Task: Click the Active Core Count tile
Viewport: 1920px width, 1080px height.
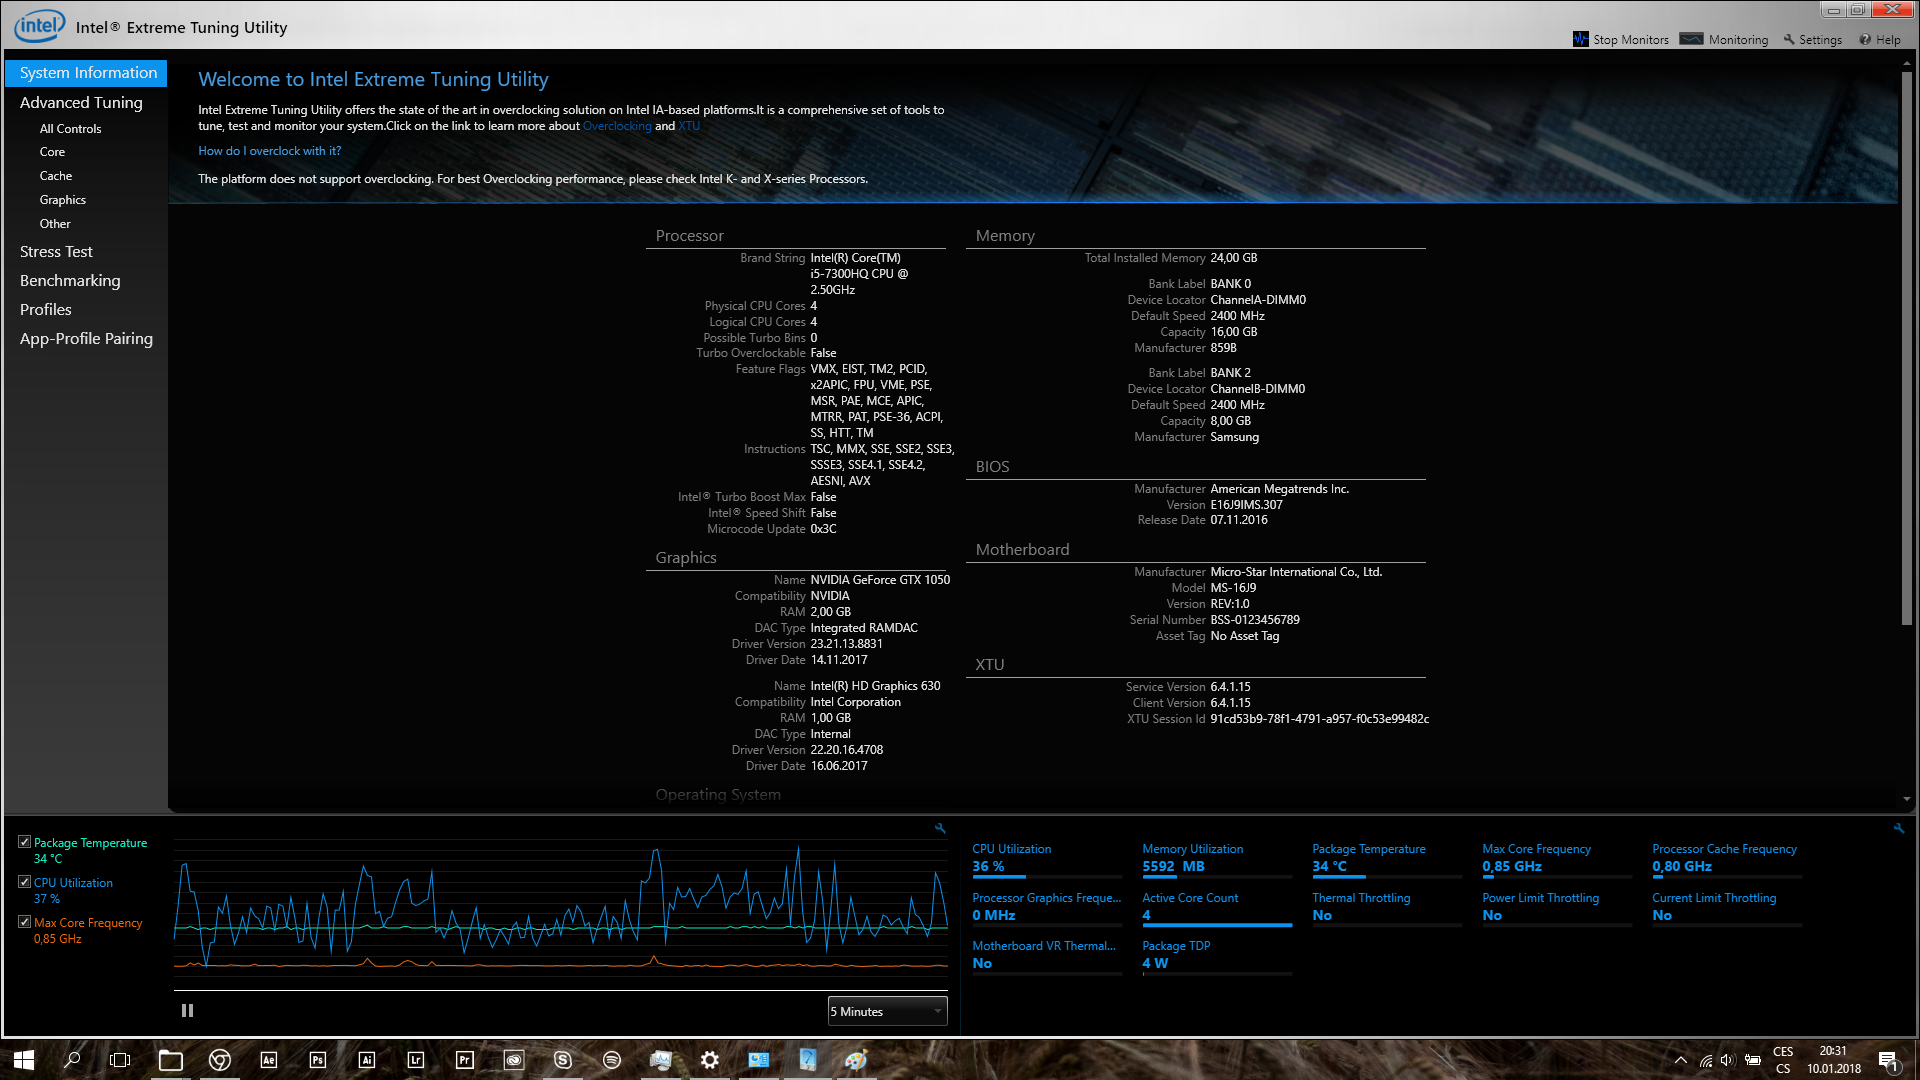Action: pyautogui.click(x=1217, y=908)
